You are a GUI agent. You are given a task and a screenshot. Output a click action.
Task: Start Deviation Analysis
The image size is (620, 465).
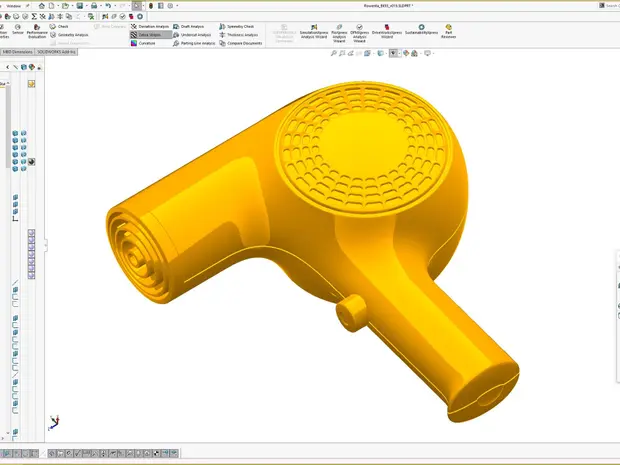click(x=150, y=26)
